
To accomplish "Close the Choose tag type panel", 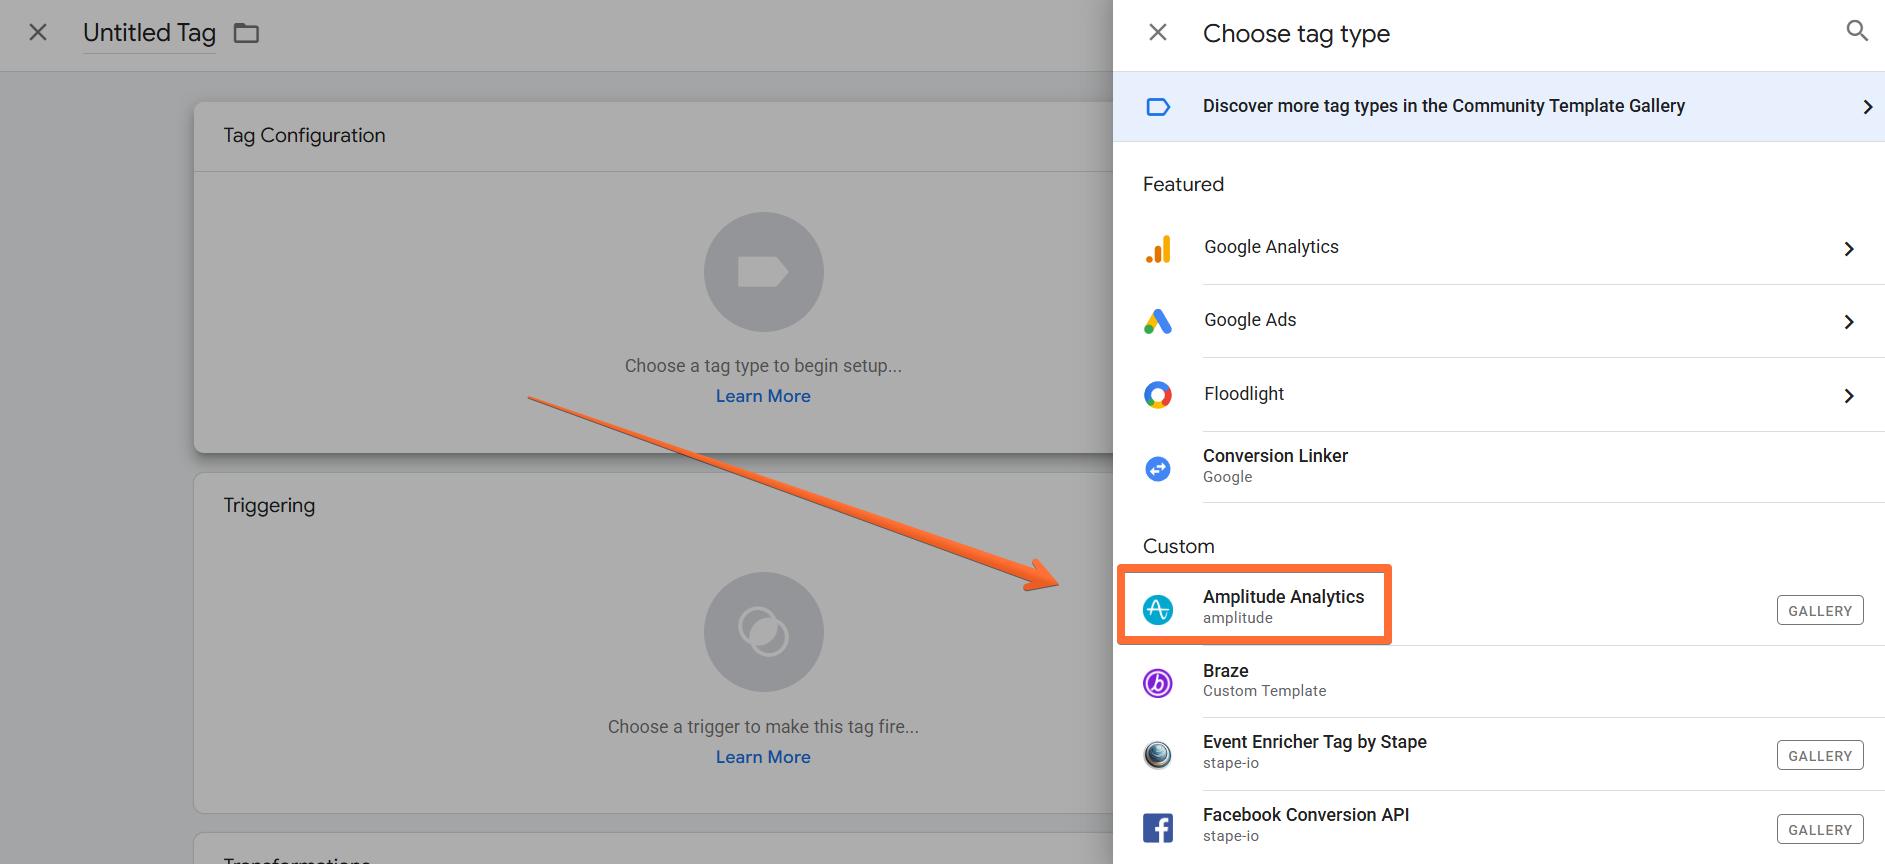I will [x=1158, y=33].
